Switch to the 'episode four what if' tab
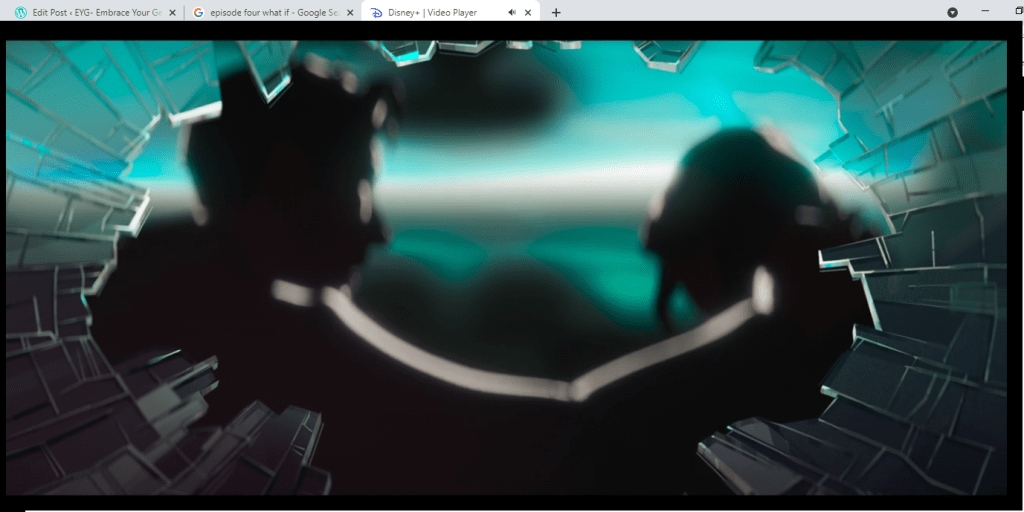Image resolution: width=1024 pixels, height=512 pixels. [270, 13]
